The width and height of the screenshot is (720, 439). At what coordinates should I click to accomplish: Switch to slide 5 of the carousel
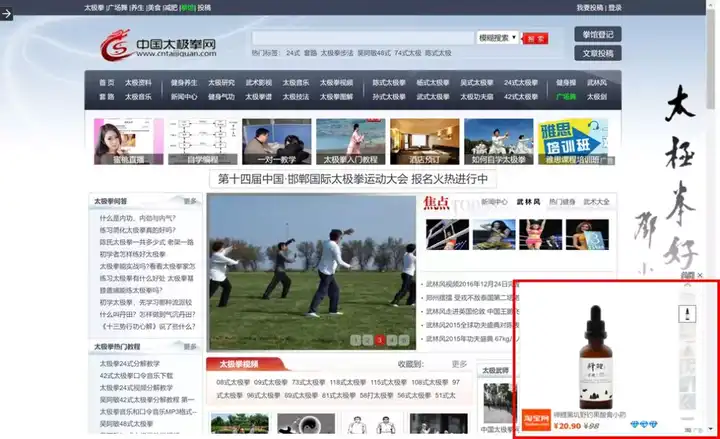(x=404, y=340)
